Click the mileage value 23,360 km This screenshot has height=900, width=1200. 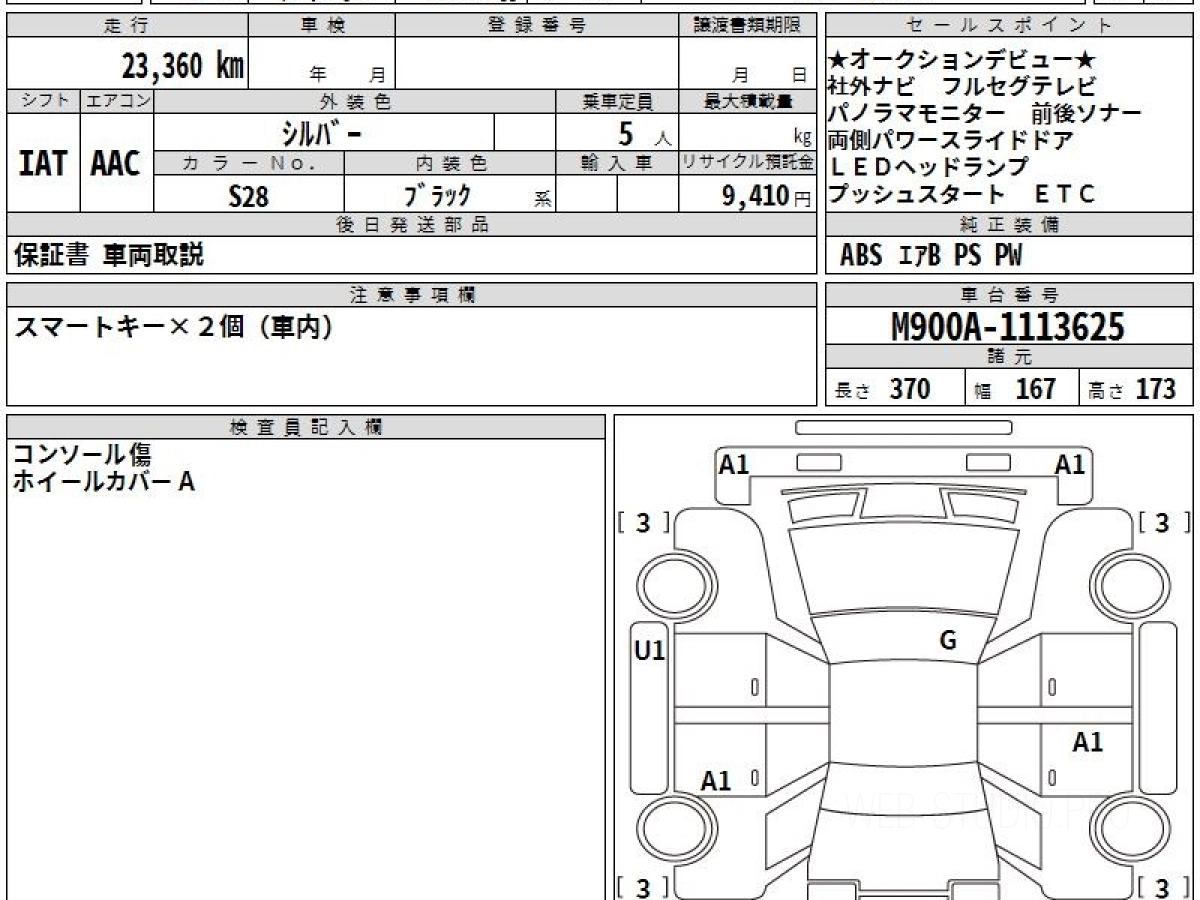click(x=182, y=66)
